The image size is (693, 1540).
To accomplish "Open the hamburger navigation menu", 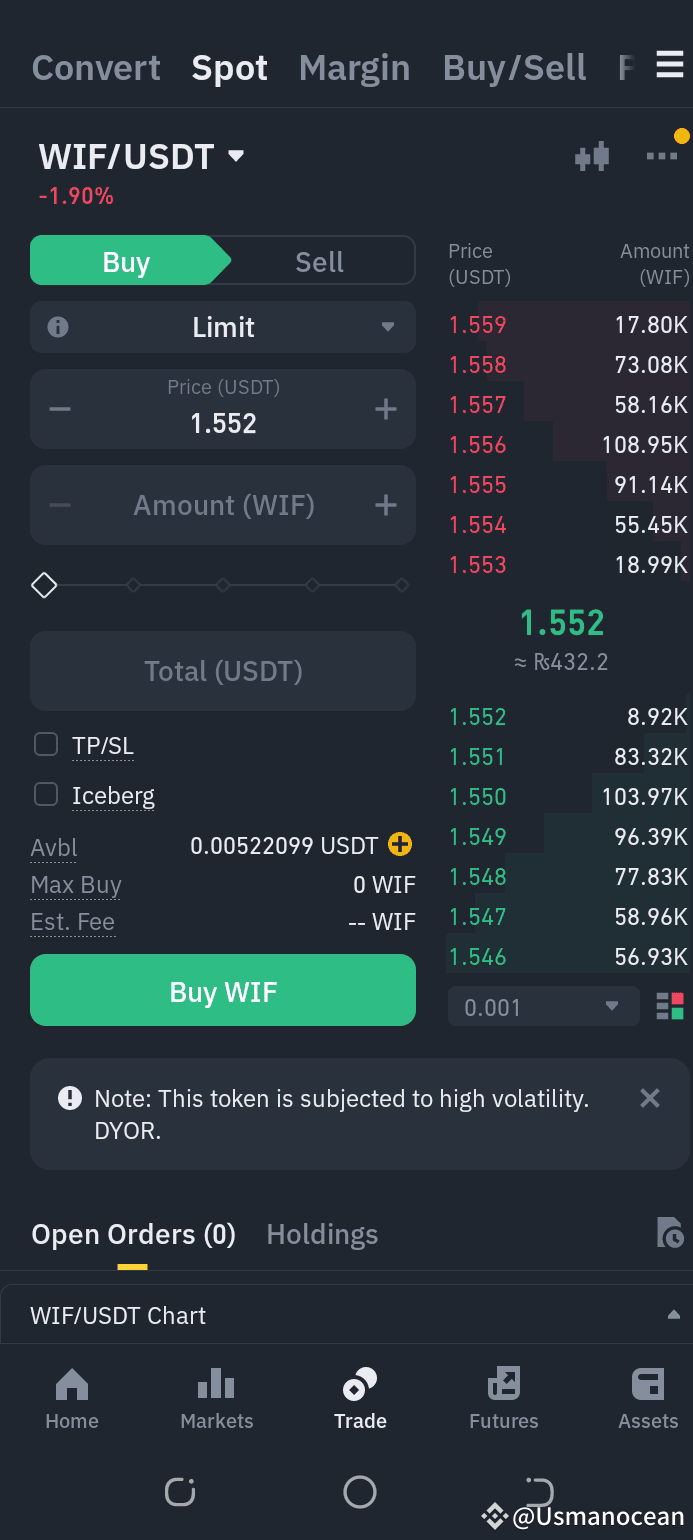I will (x=669, y=63).
